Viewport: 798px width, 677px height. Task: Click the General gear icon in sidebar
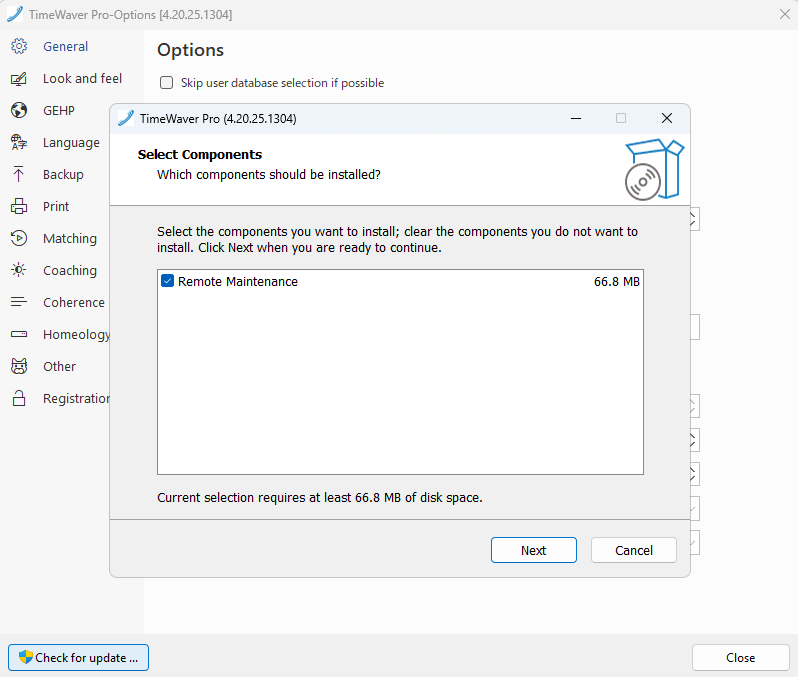(19, 46)
